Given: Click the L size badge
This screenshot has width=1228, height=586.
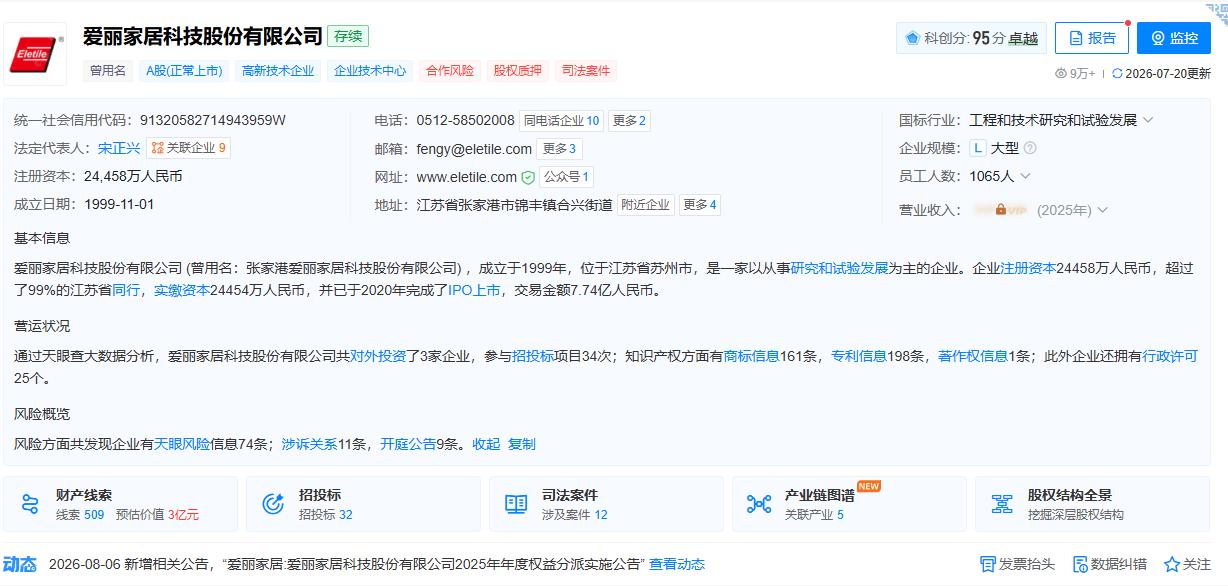Looking at the screenshot, I should click(978, 148).
